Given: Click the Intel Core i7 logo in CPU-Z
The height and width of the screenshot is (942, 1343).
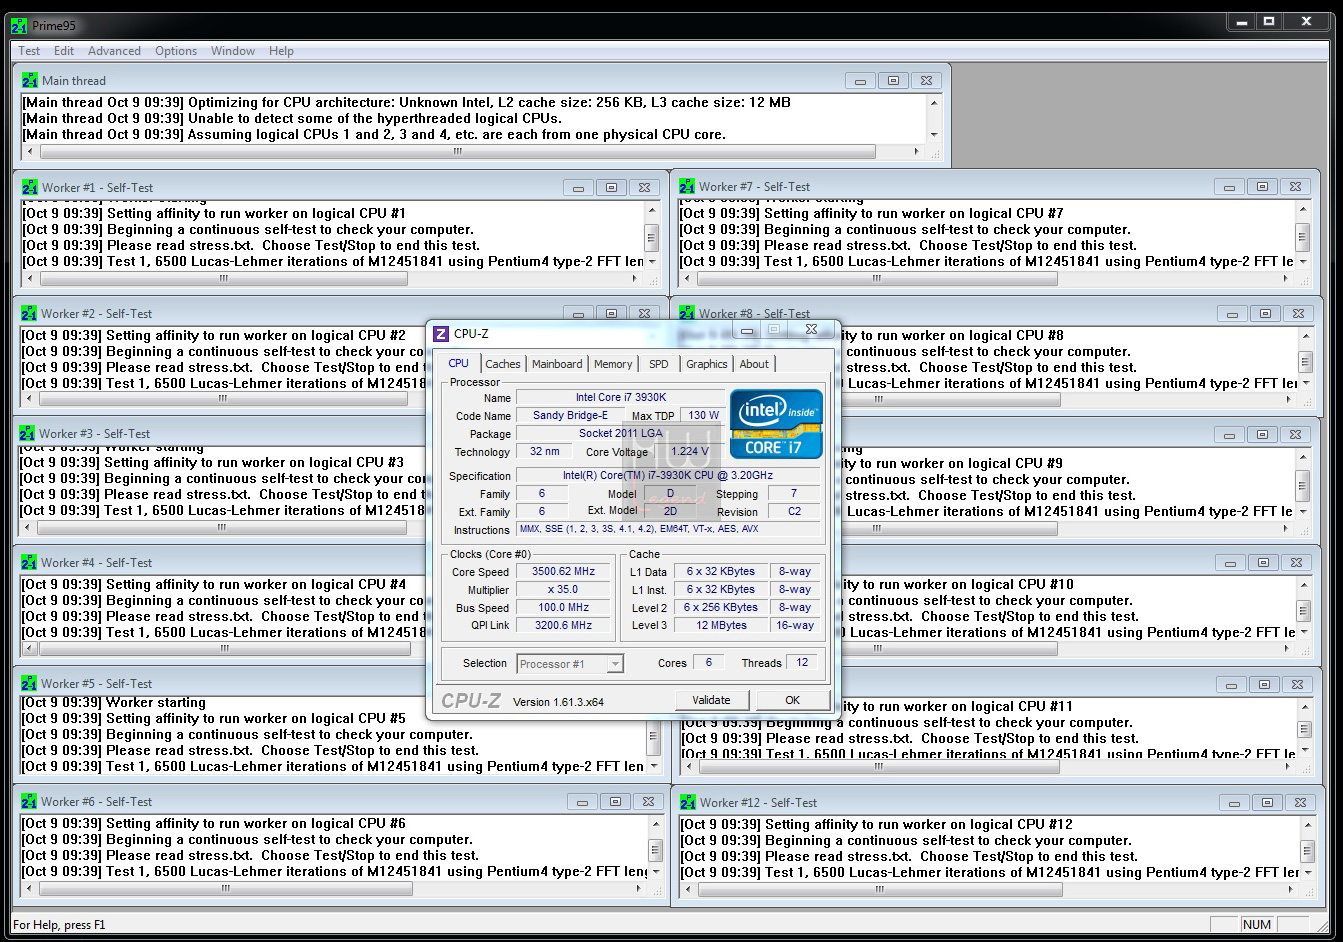Looking at the screenshot, I should click(776, 424).
